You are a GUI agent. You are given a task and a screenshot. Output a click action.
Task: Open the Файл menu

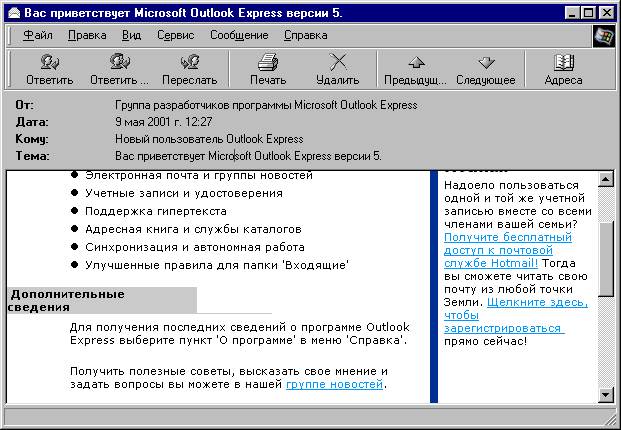point(38,35)
